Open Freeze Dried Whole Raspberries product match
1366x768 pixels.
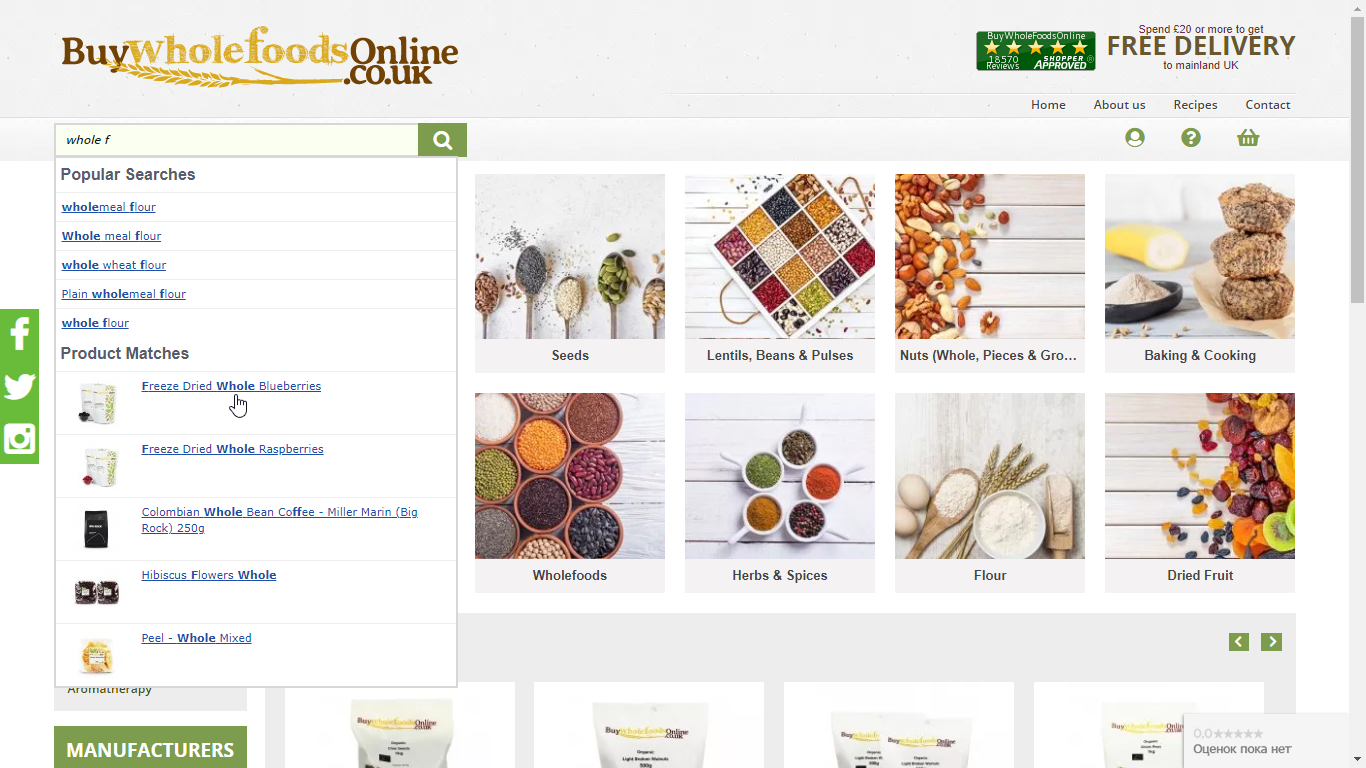[x=232, y=449]
